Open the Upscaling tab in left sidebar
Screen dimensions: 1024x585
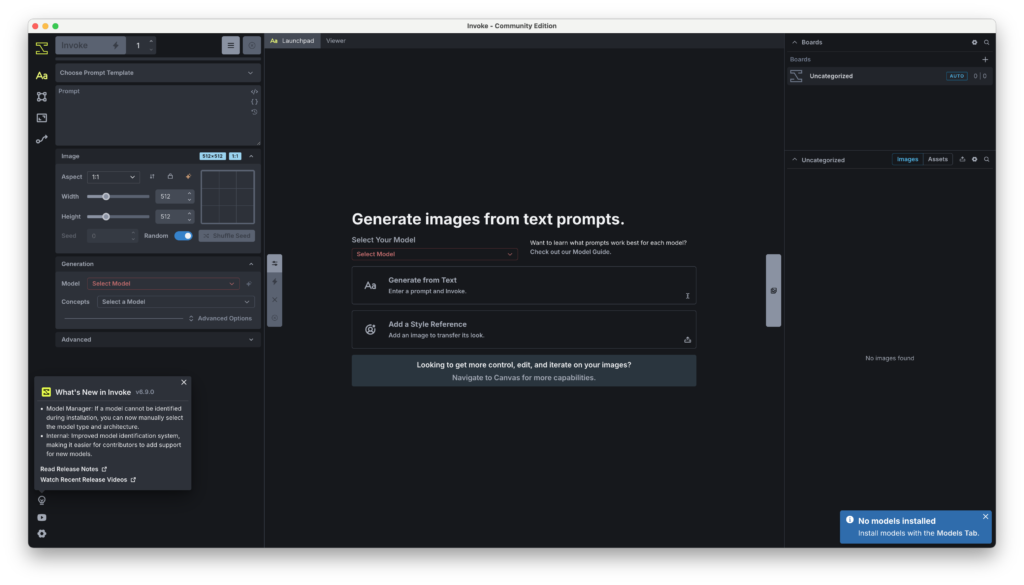[42, 118]
